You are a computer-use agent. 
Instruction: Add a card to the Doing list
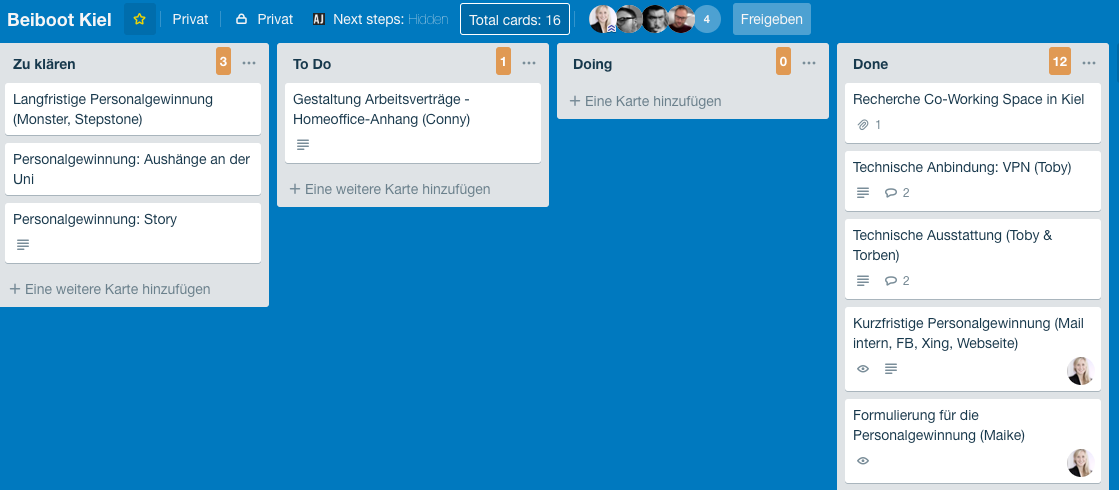(646, 101)
